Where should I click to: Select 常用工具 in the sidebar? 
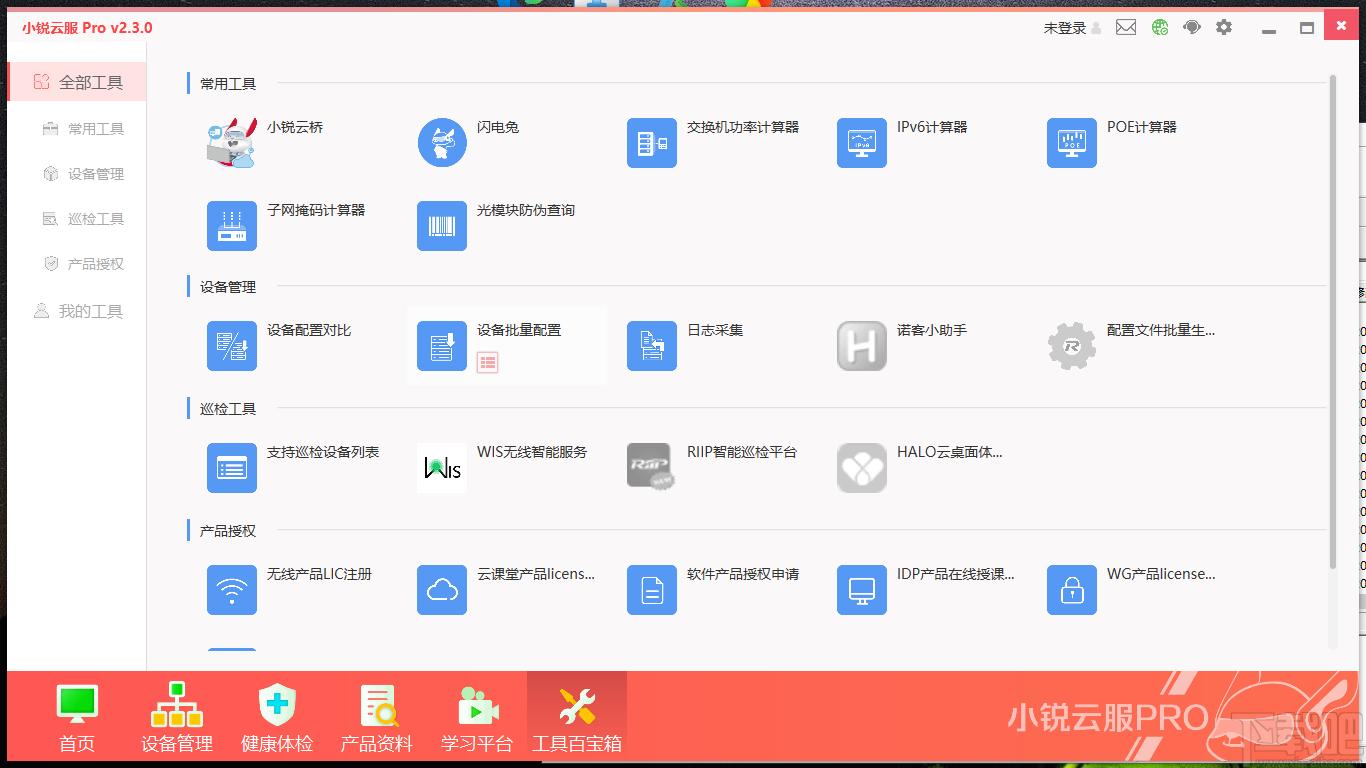pos(84,129)
